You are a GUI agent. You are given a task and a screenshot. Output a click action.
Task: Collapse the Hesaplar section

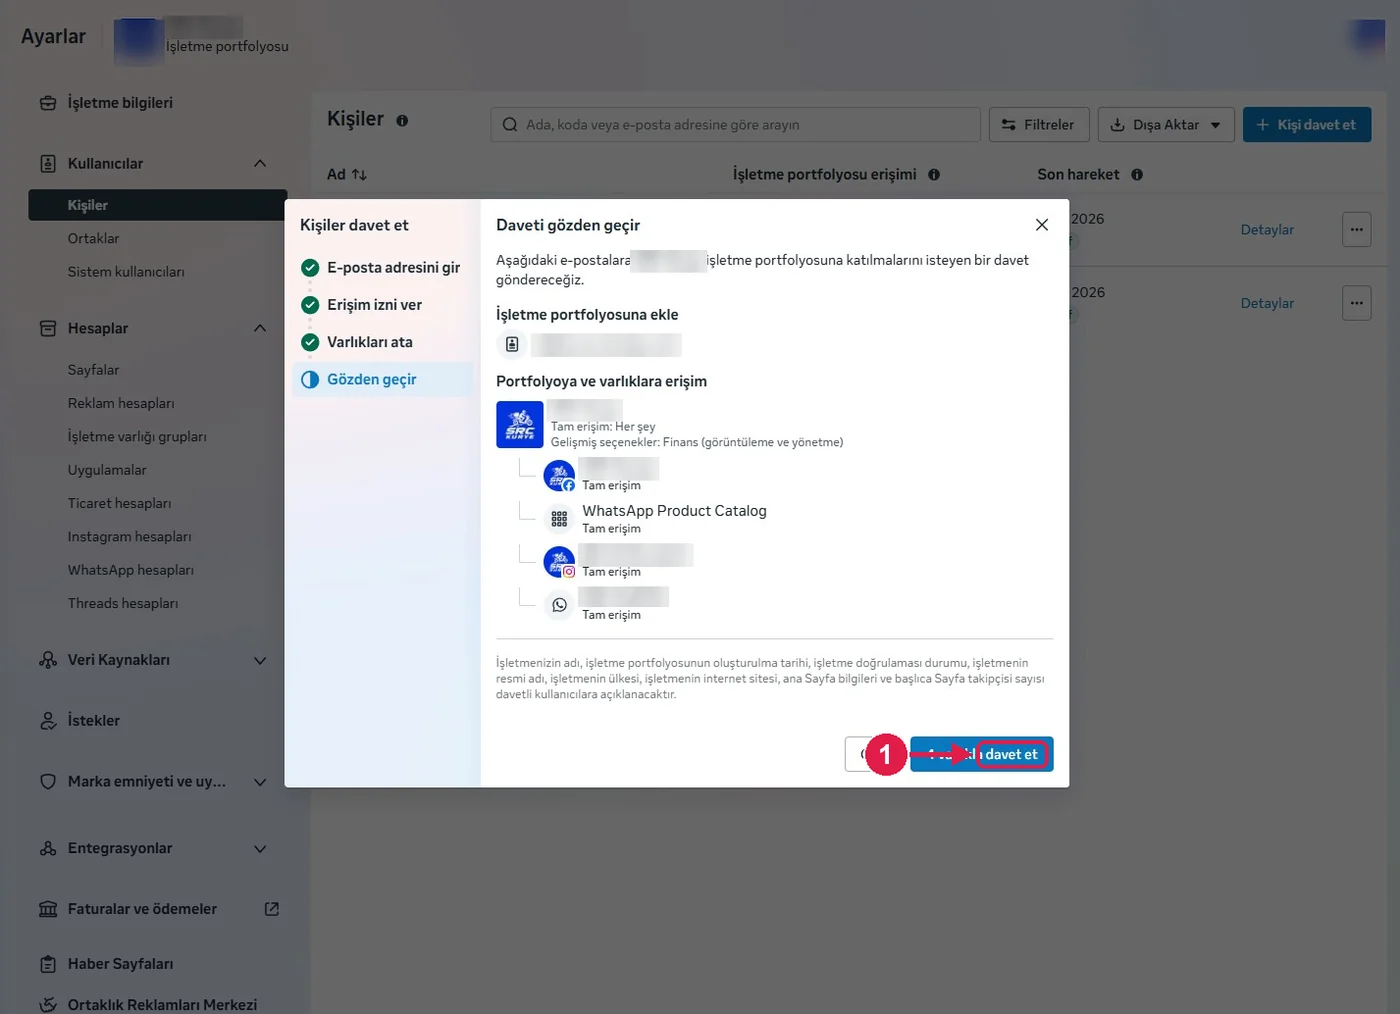coord(260,328)
